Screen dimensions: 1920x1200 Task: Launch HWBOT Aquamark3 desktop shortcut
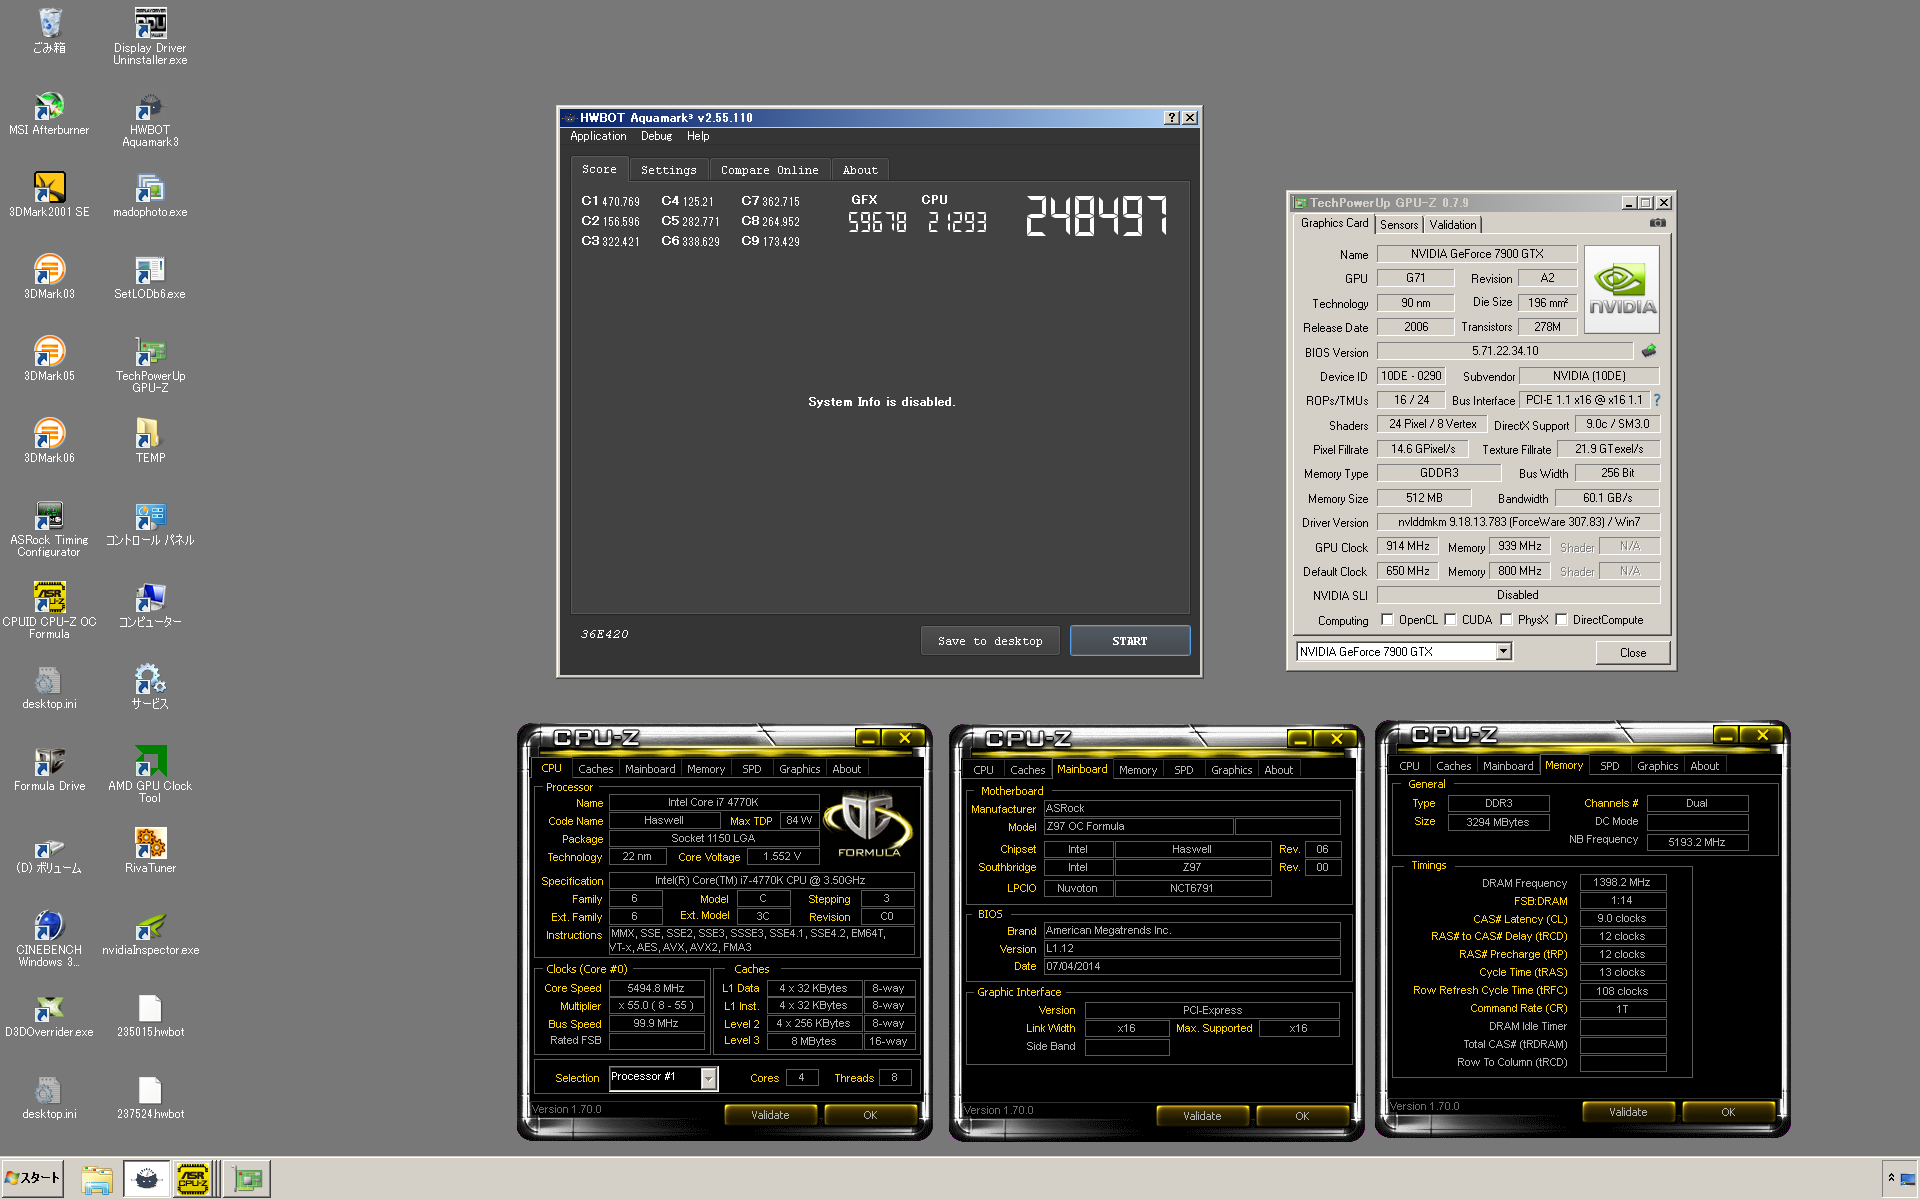[x=150, y=119]
